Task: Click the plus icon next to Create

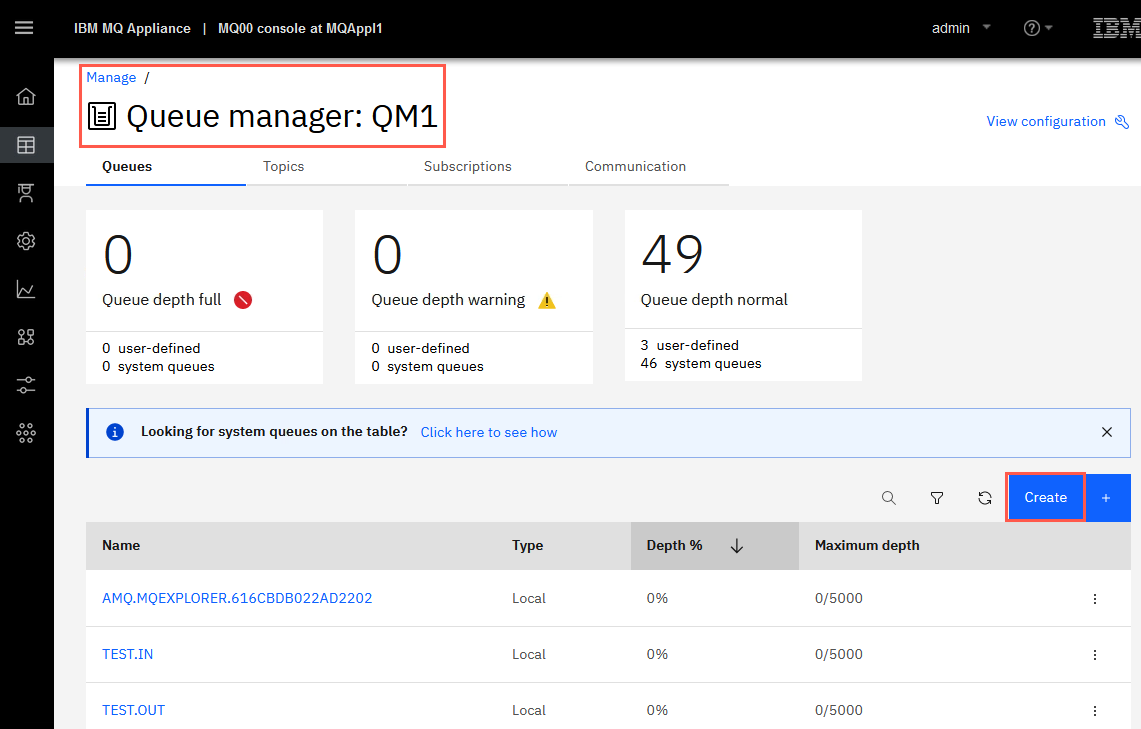Action: coord(1106,498)
